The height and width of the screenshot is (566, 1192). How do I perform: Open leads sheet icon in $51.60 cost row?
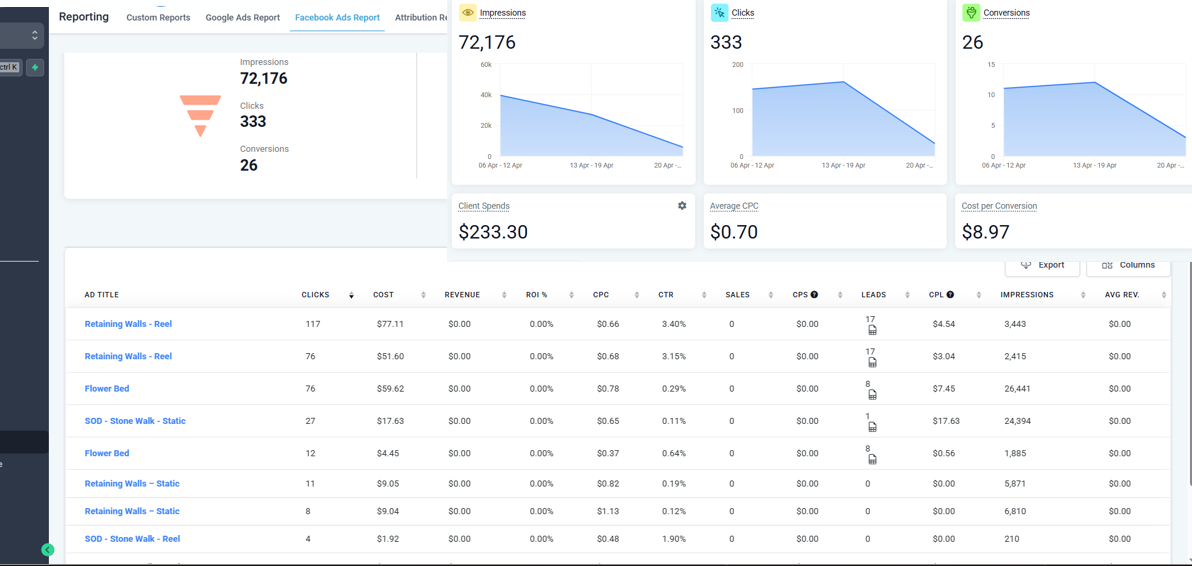pyautogui.click(x=873, y=362)
